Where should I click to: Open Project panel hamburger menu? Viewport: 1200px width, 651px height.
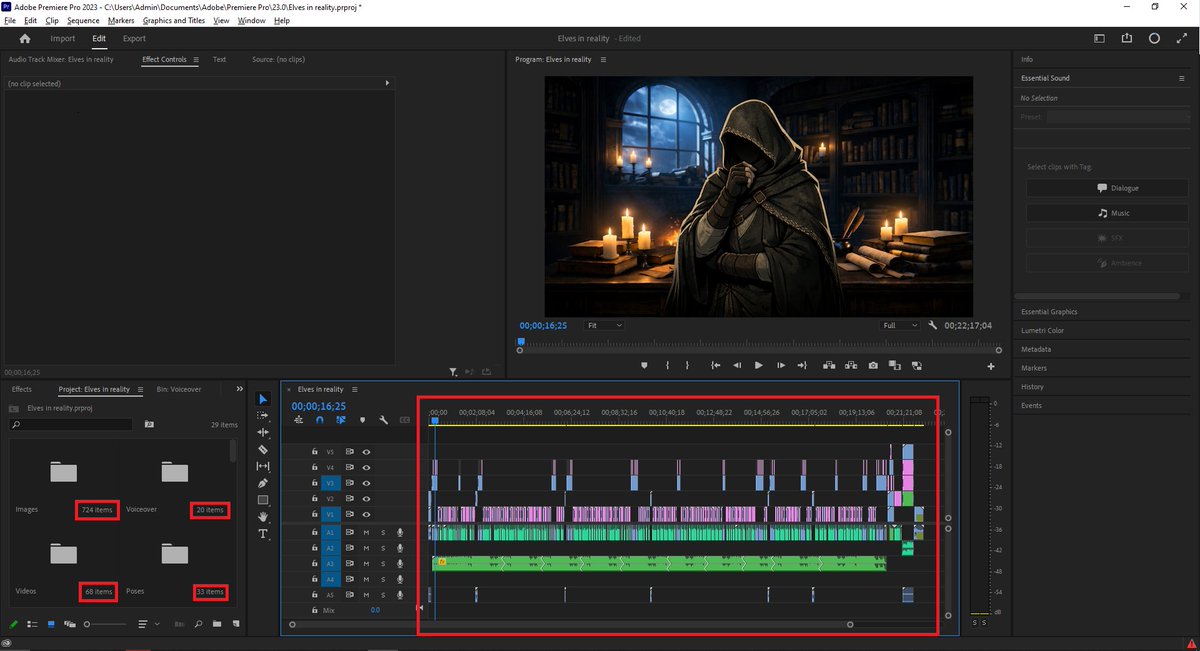139,389
